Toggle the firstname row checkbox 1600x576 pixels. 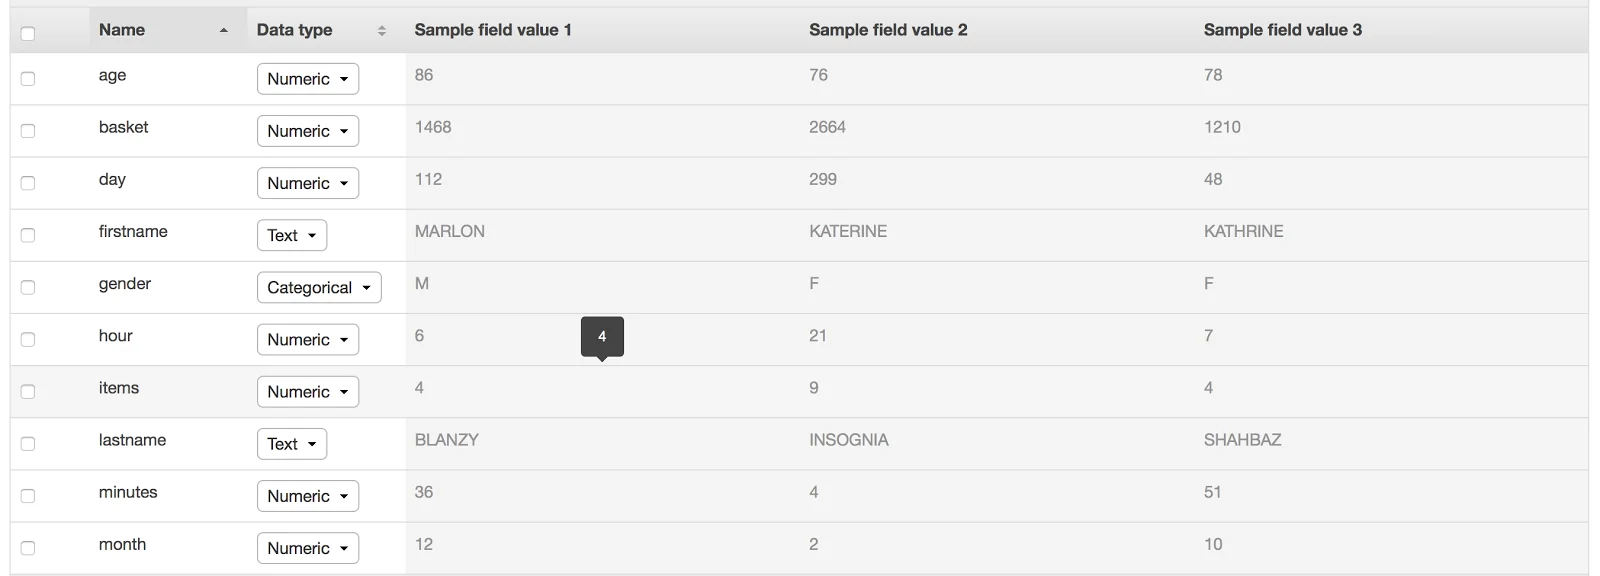click(28, 235)
